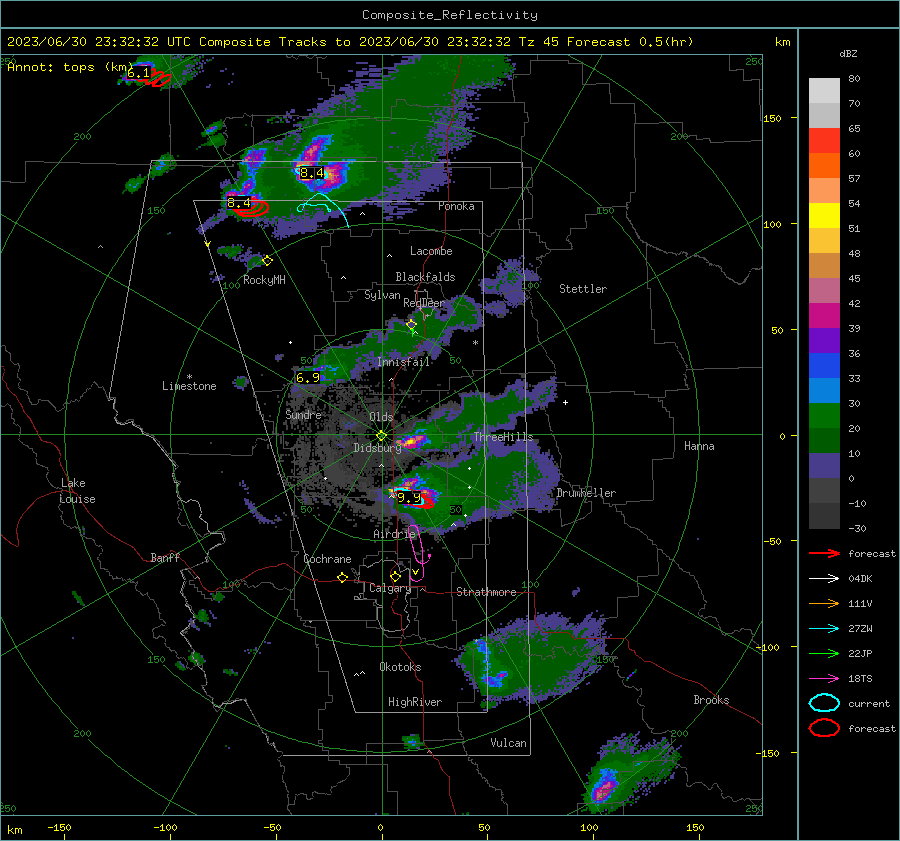Click the 6.9 storm top label
The image size is (900, 841).
[308, 378]
